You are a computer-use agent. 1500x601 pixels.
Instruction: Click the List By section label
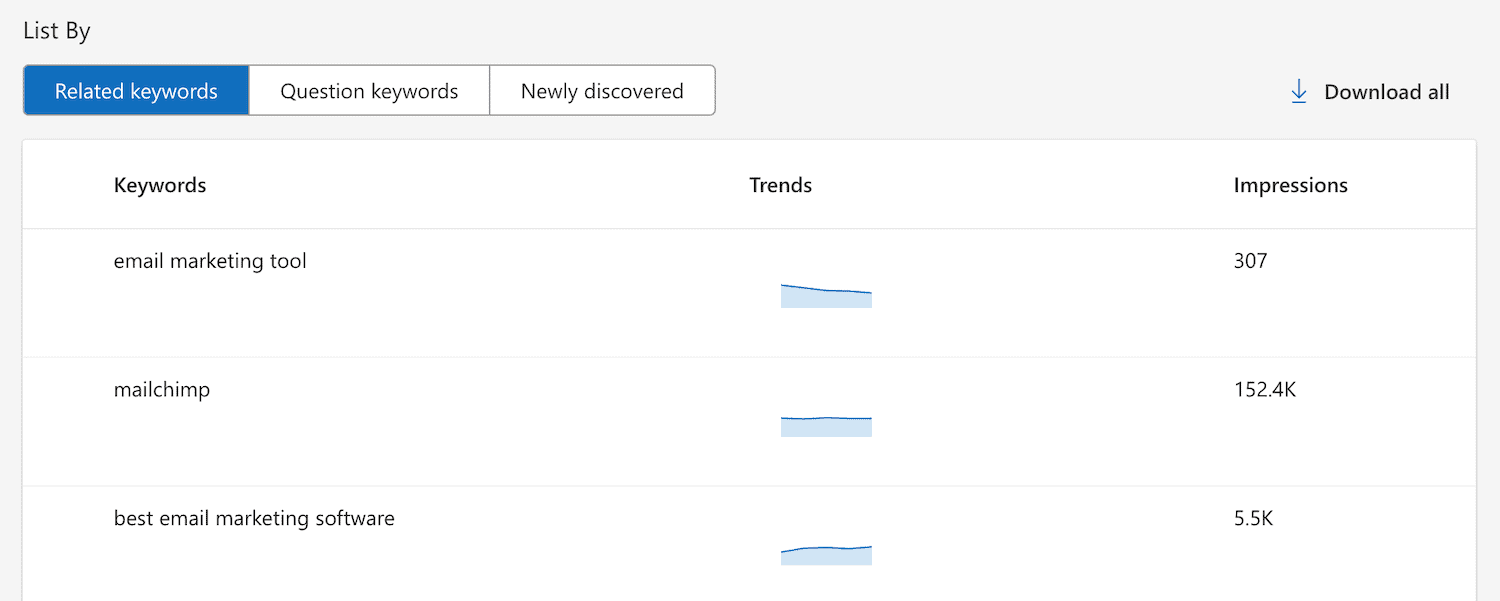[55, 30]
